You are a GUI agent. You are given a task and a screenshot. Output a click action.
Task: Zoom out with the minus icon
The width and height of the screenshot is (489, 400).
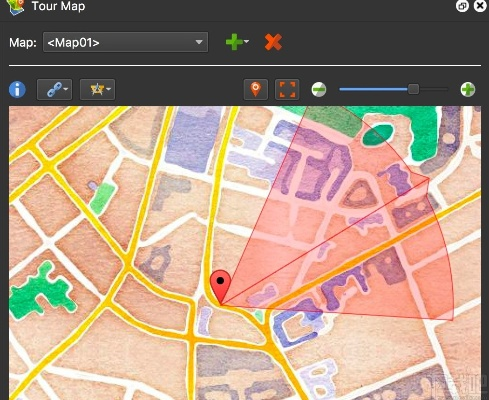[x=319, y=89]
